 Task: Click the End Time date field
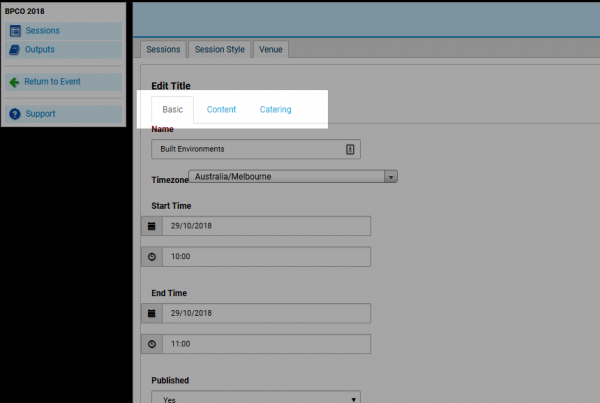point(266,313)
